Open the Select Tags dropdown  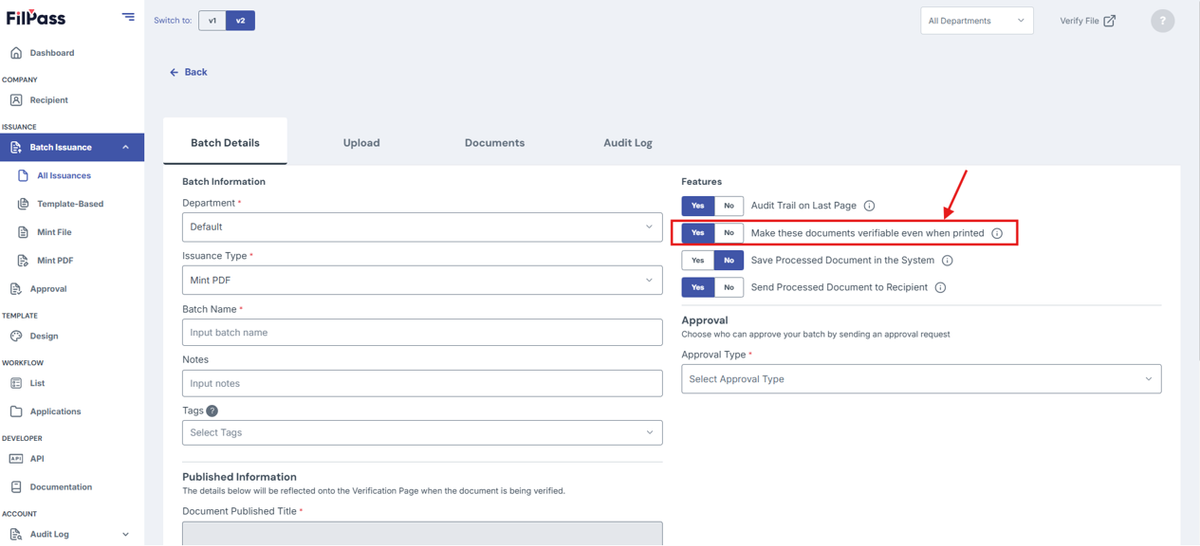point(422,432)
